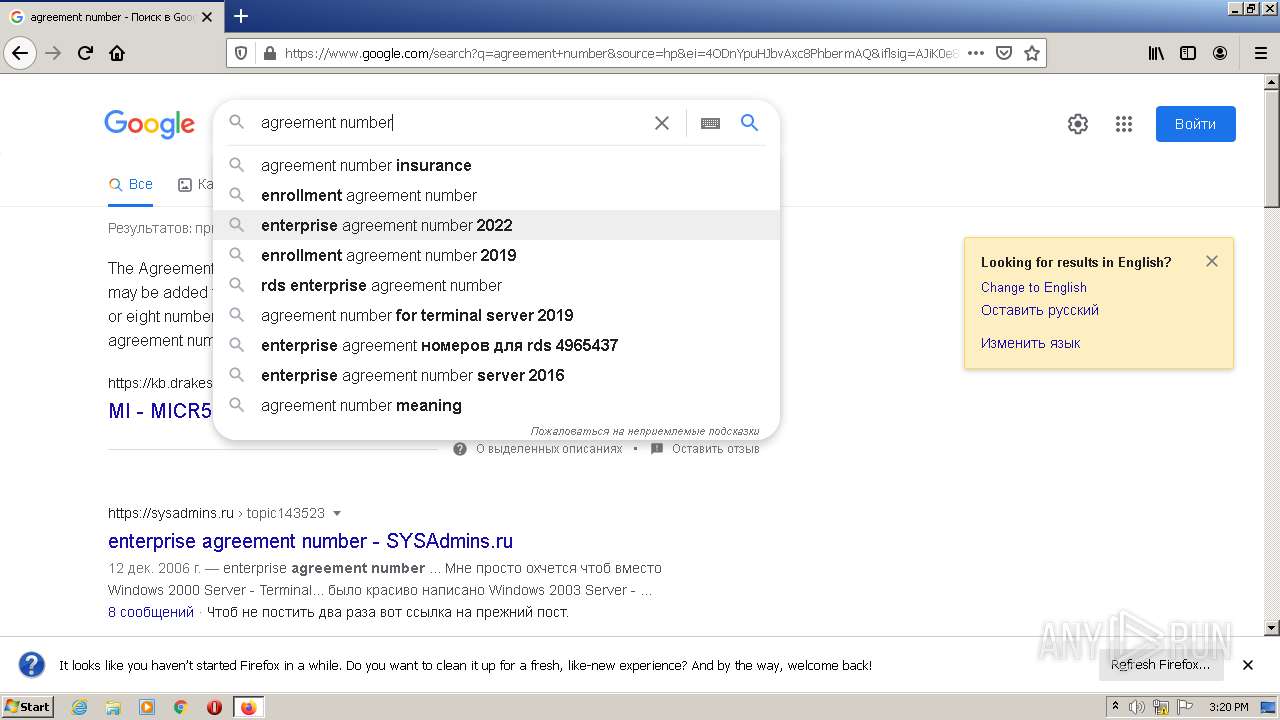1280x720 pixels.
Task: Open Google apps grid
Action: click(1124, 124)
